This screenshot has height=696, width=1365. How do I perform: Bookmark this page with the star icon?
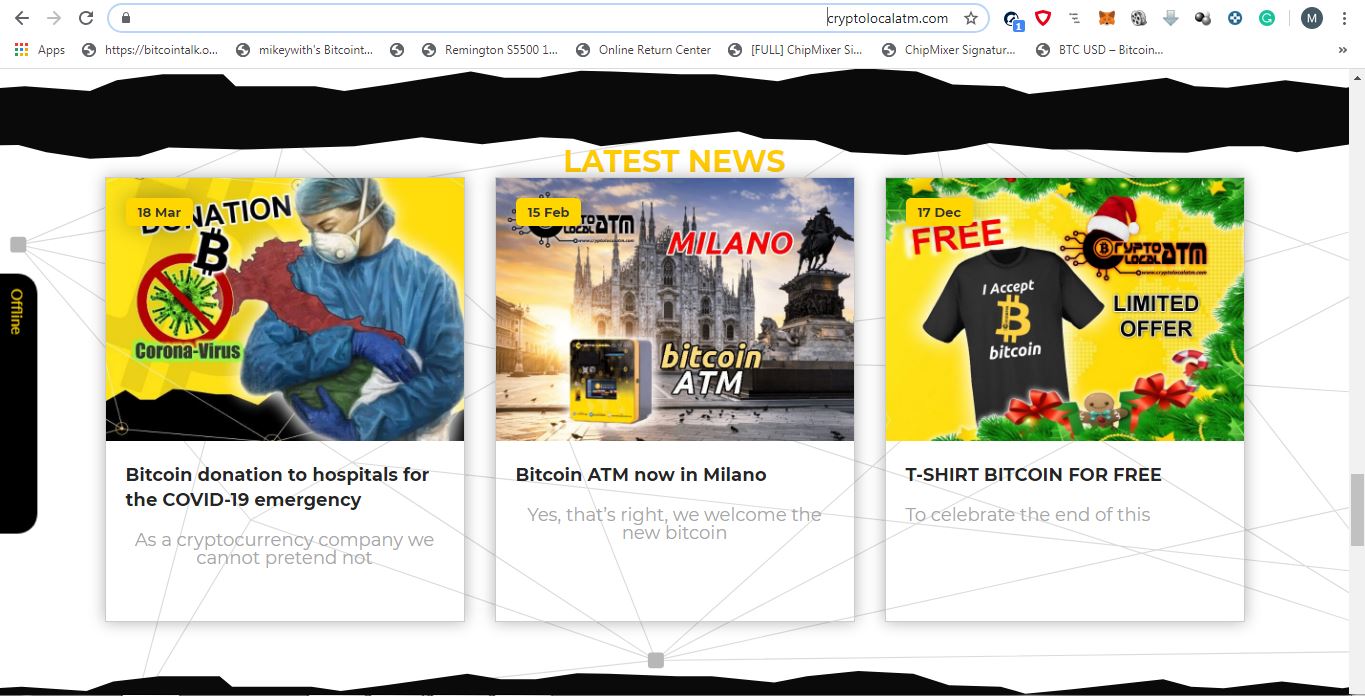[x=970, y=18]
